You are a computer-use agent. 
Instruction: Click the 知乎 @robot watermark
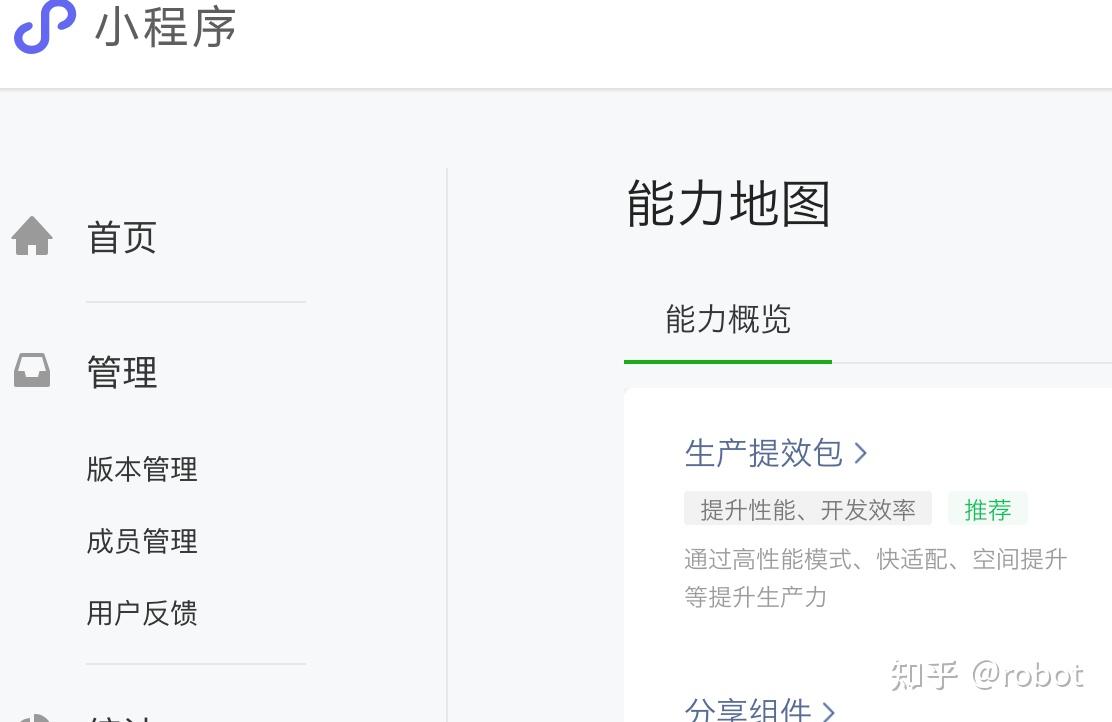(x=987, y=674)
